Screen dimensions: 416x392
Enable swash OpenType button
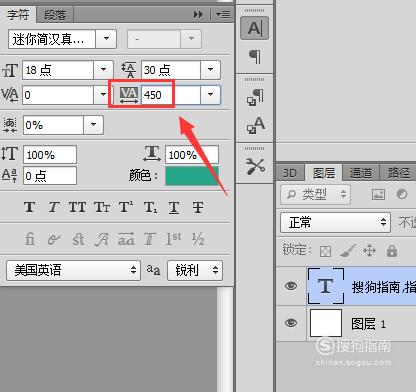[102, 239]
